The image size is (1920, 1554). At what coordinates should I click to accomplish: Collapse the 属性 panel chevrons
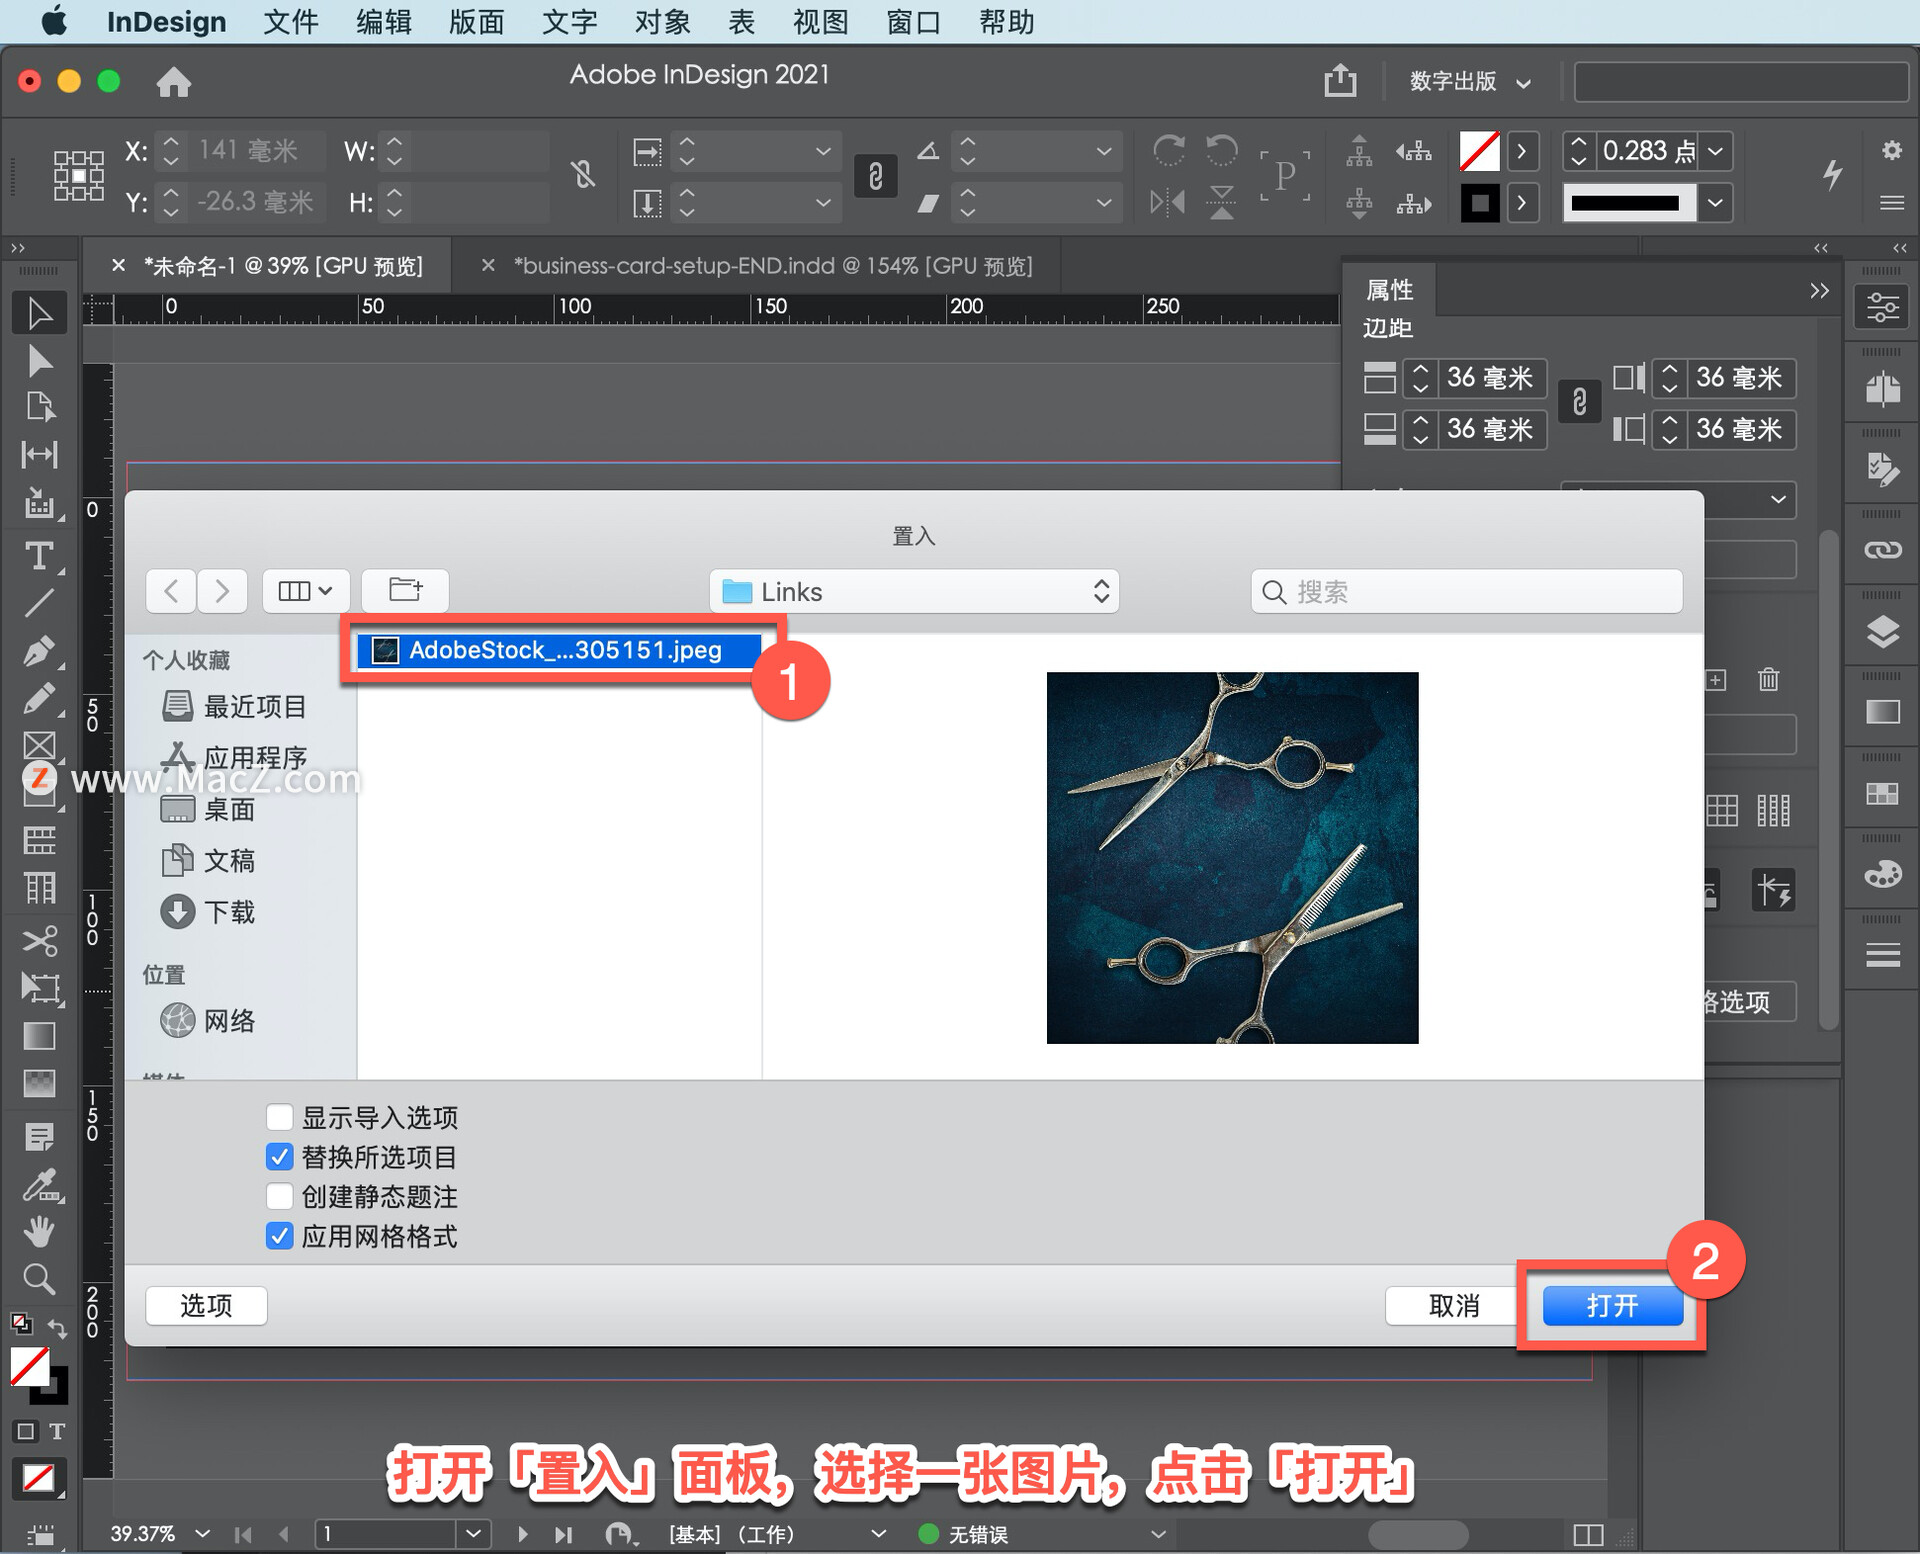[1819, 290]
